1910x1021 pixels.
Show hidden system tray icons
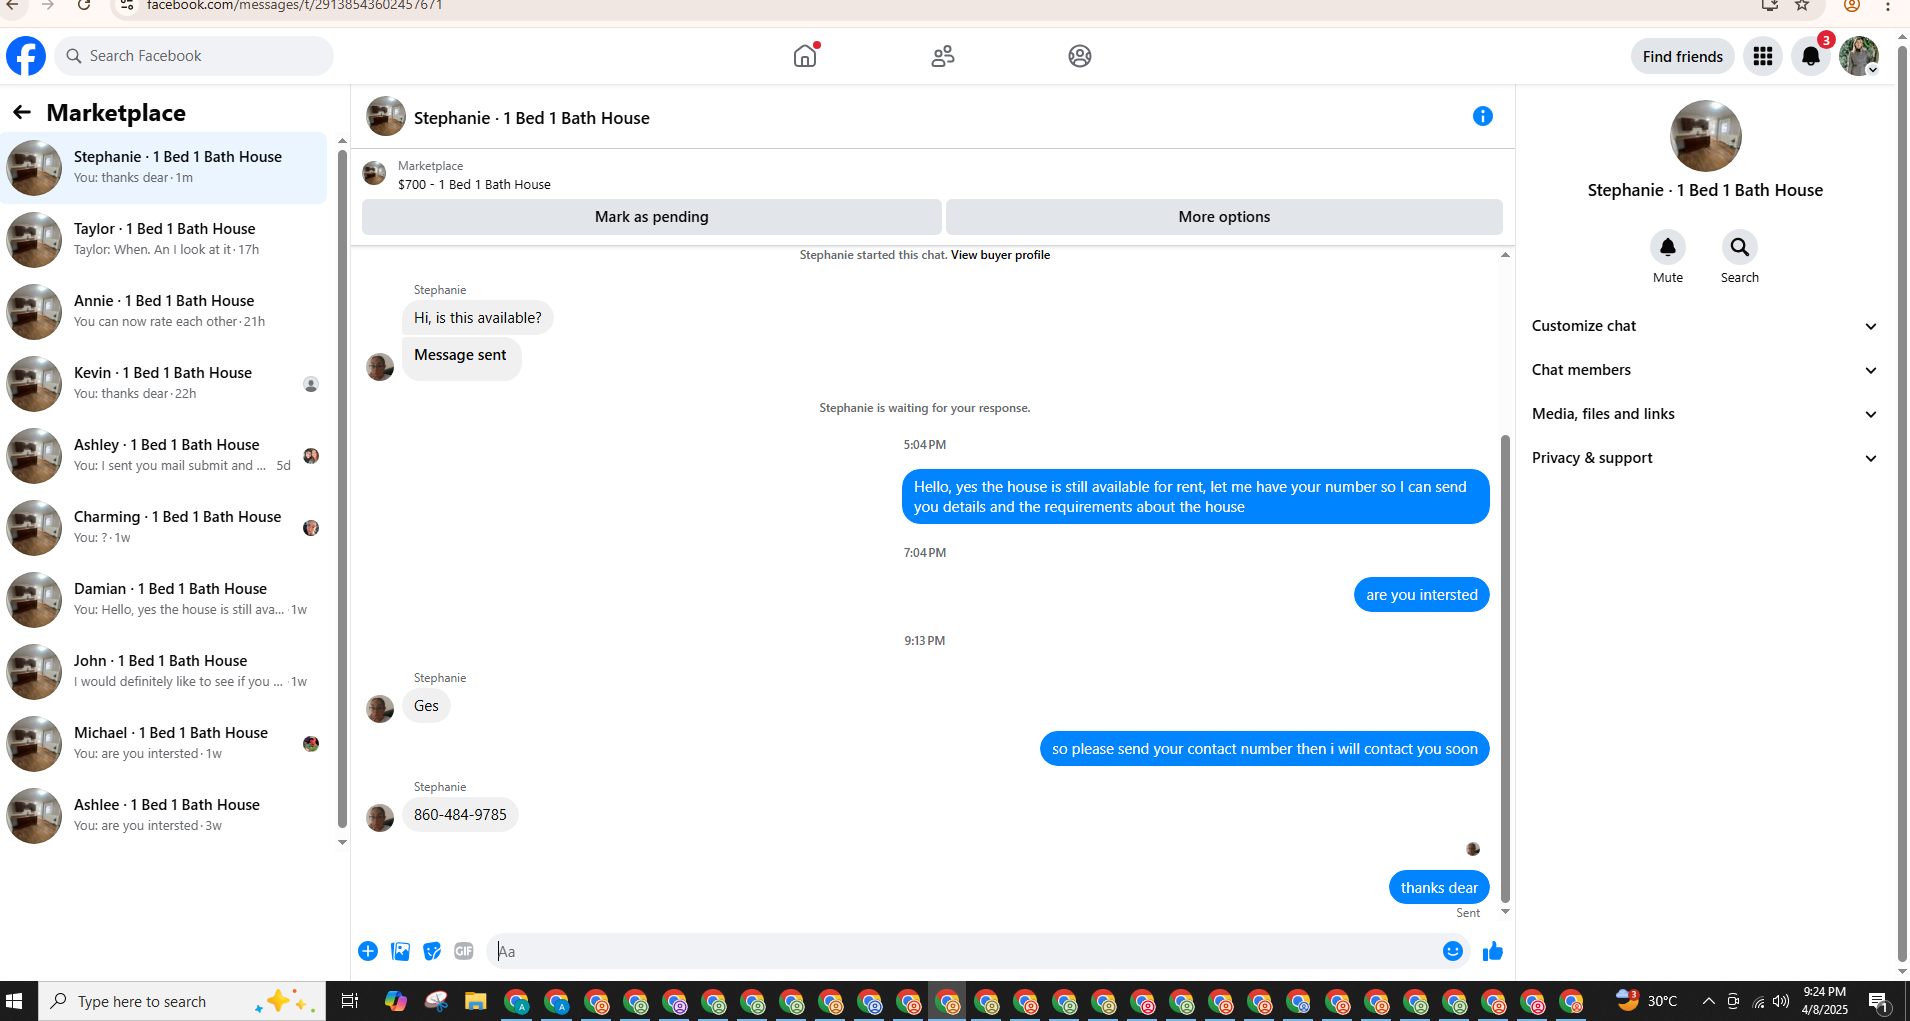tap(1709, 1001)
